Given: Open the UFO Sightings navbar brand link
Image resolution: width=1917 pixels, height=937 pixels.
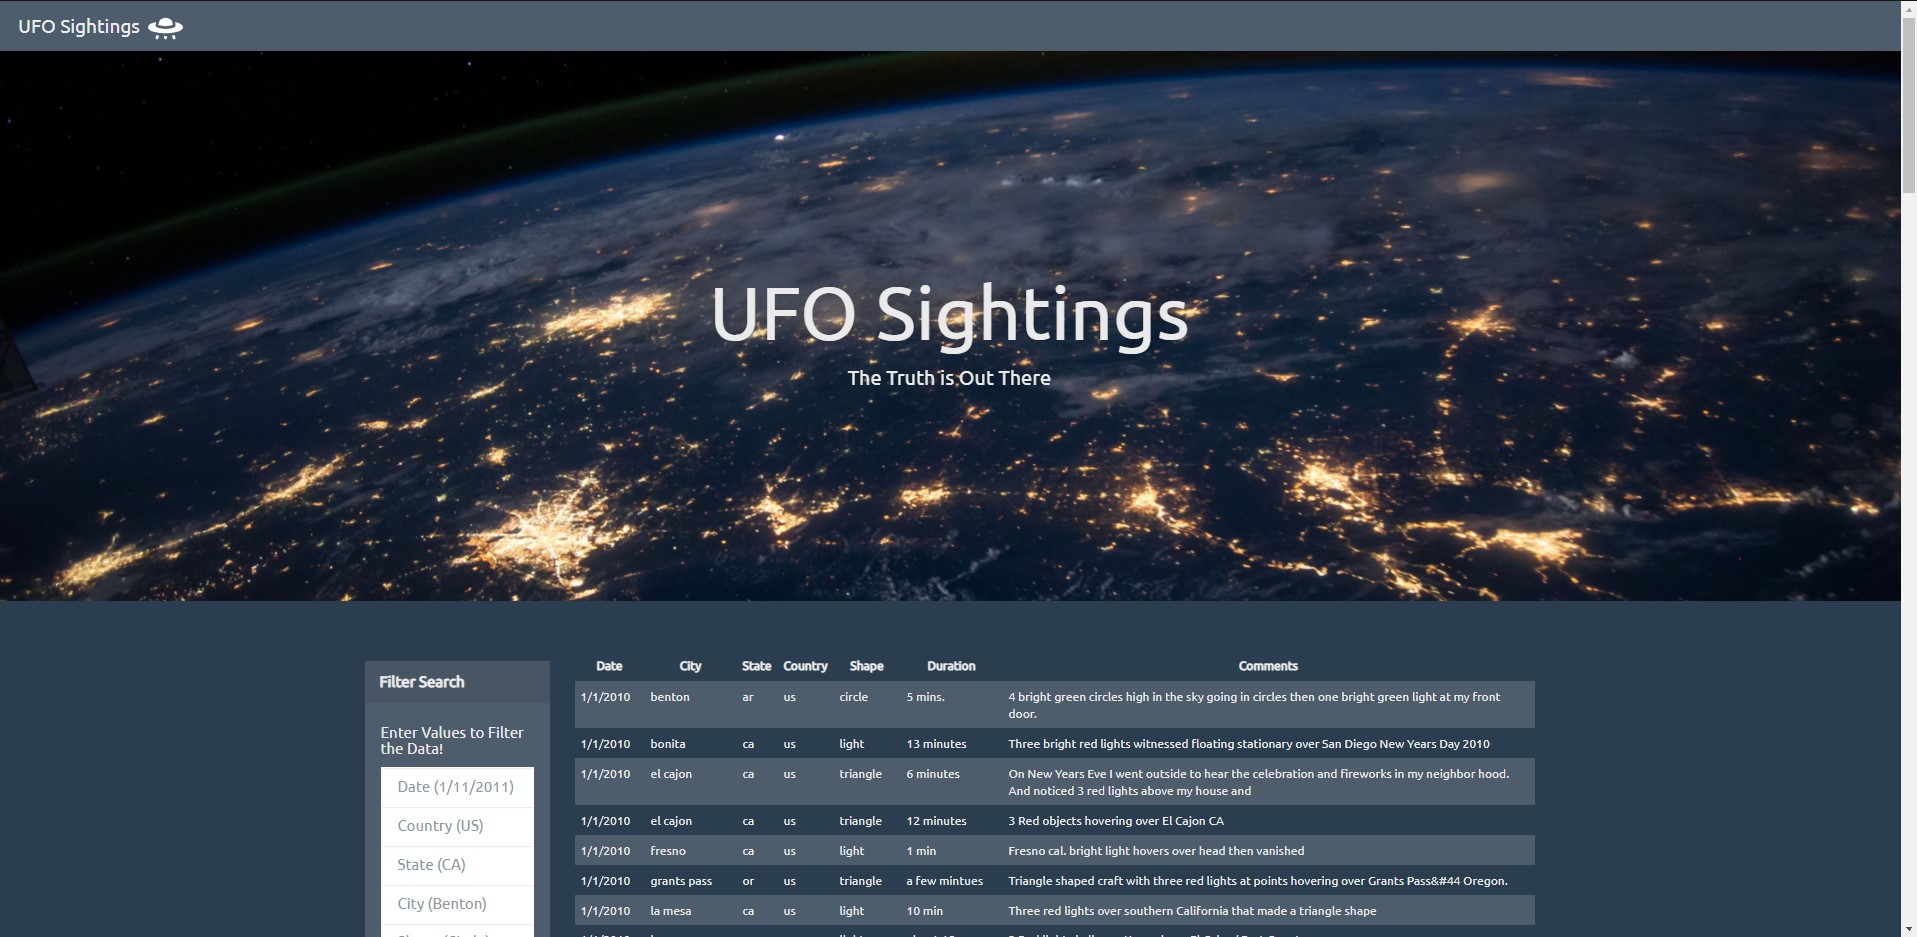Looking at the screenshot, I should [x=100, y=27].
